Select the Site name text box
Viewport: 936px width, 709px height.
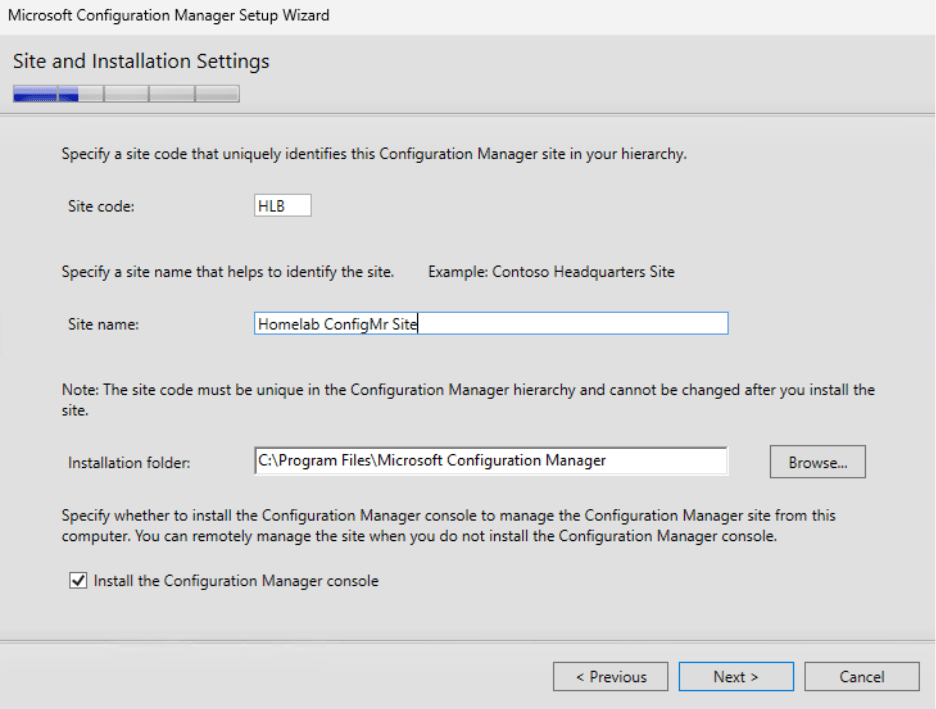tap(490, 323)
